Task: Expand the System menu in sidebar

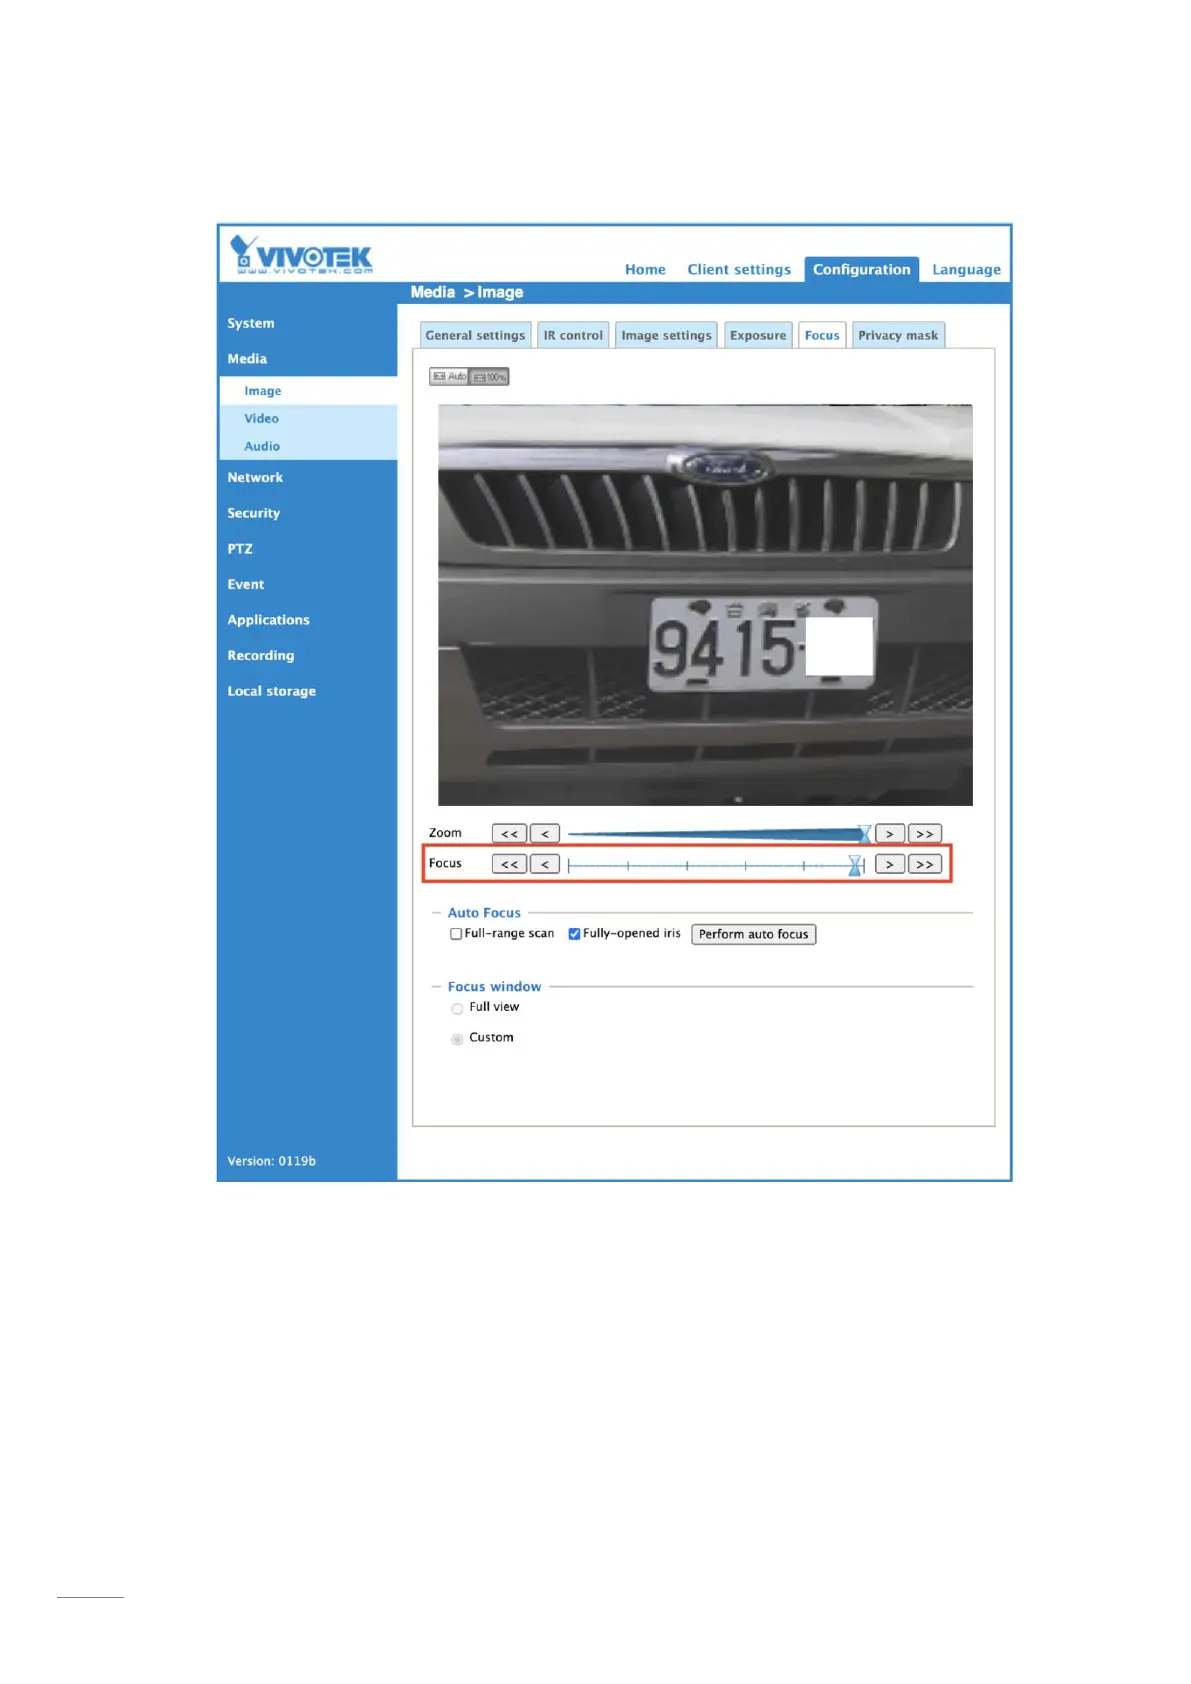Action: click(250, 323)
